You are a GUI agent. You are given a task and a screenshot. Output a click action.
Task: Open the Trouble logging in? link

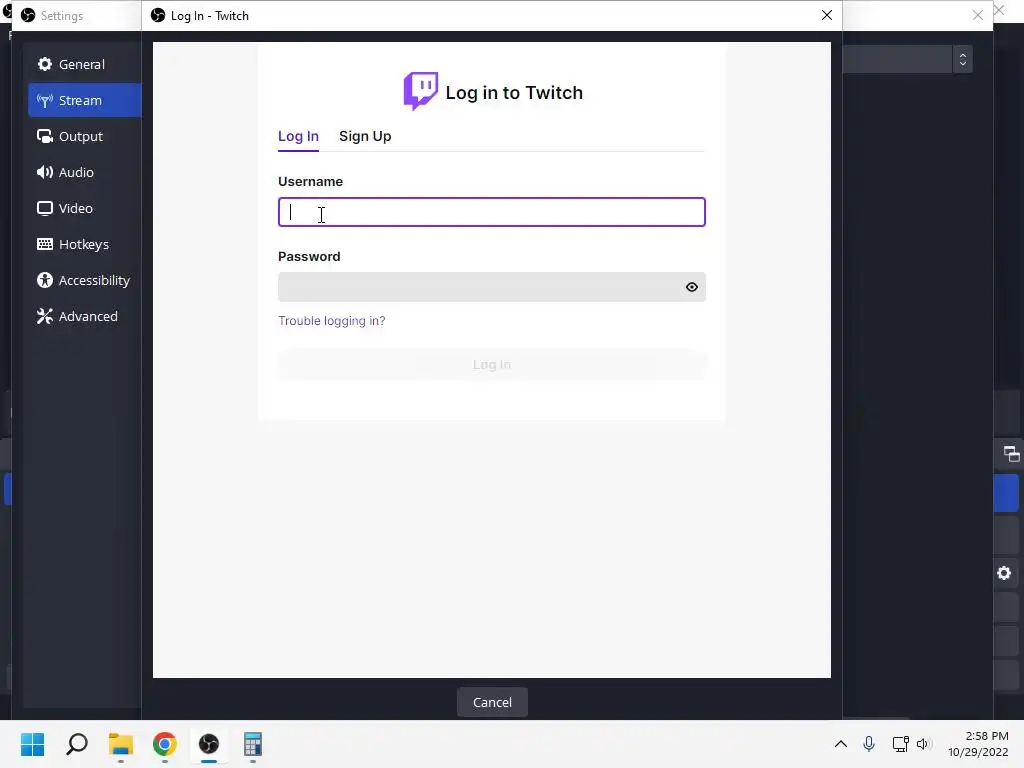(x=332, y=321)
